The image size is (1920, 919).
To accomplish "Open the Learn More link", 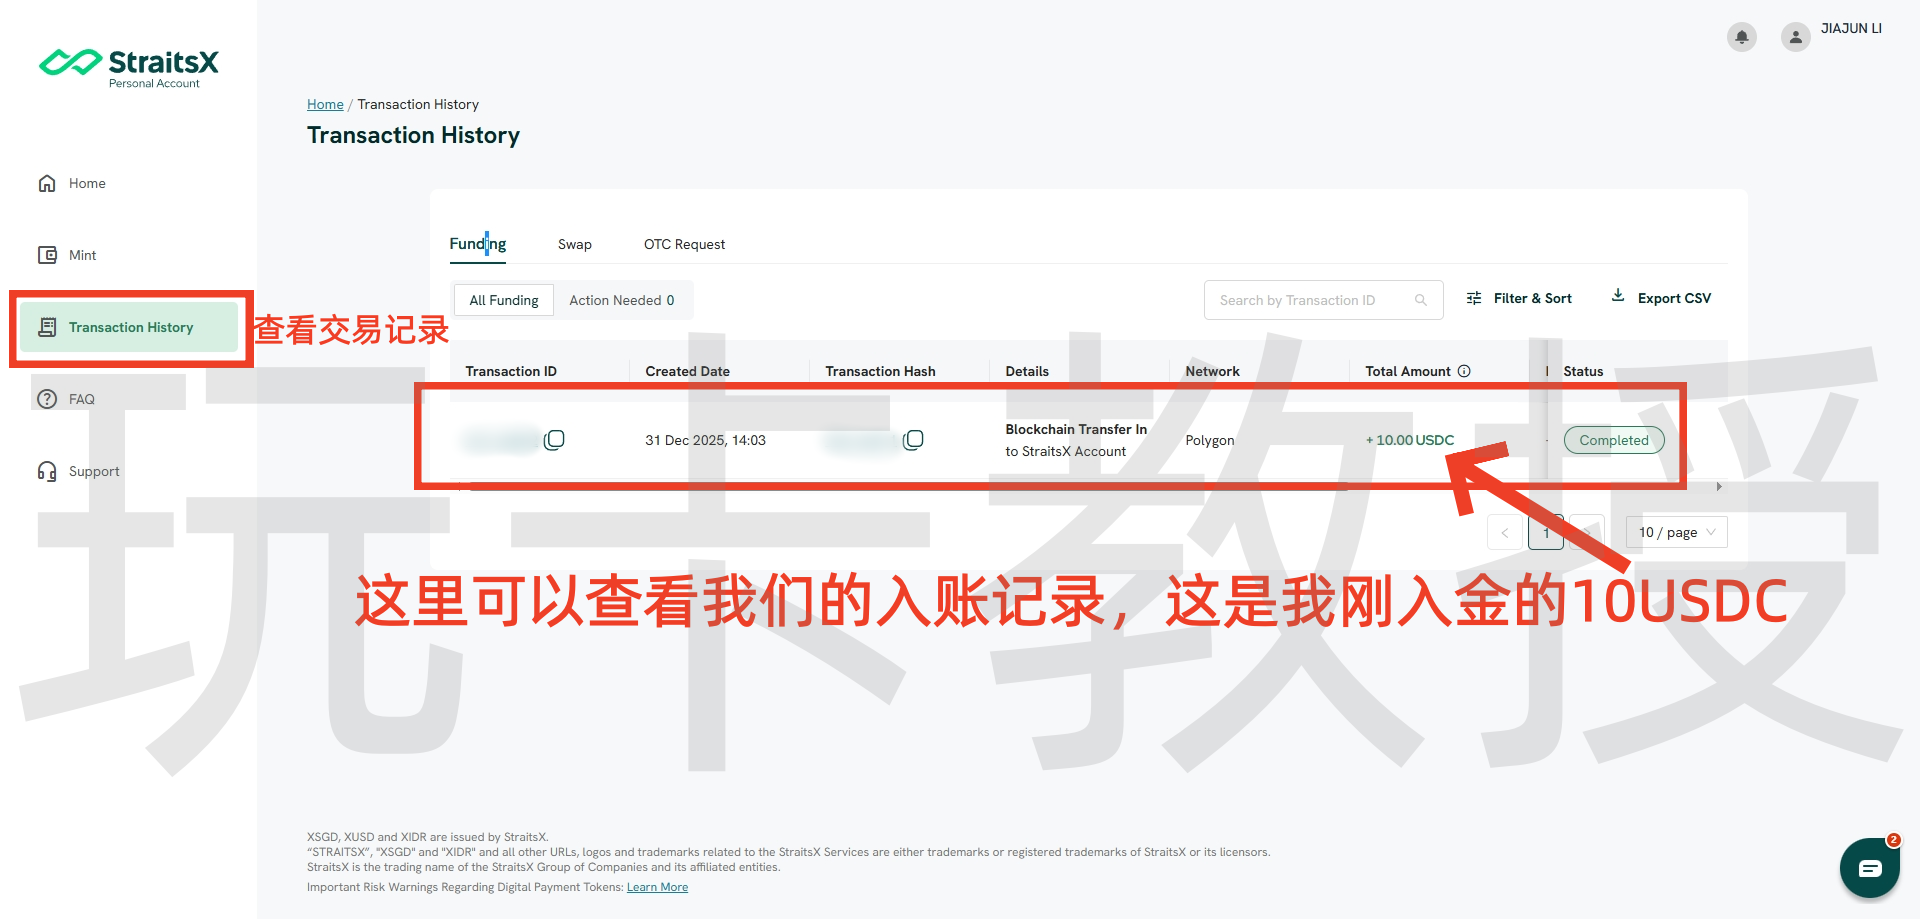I will [657, 887].
